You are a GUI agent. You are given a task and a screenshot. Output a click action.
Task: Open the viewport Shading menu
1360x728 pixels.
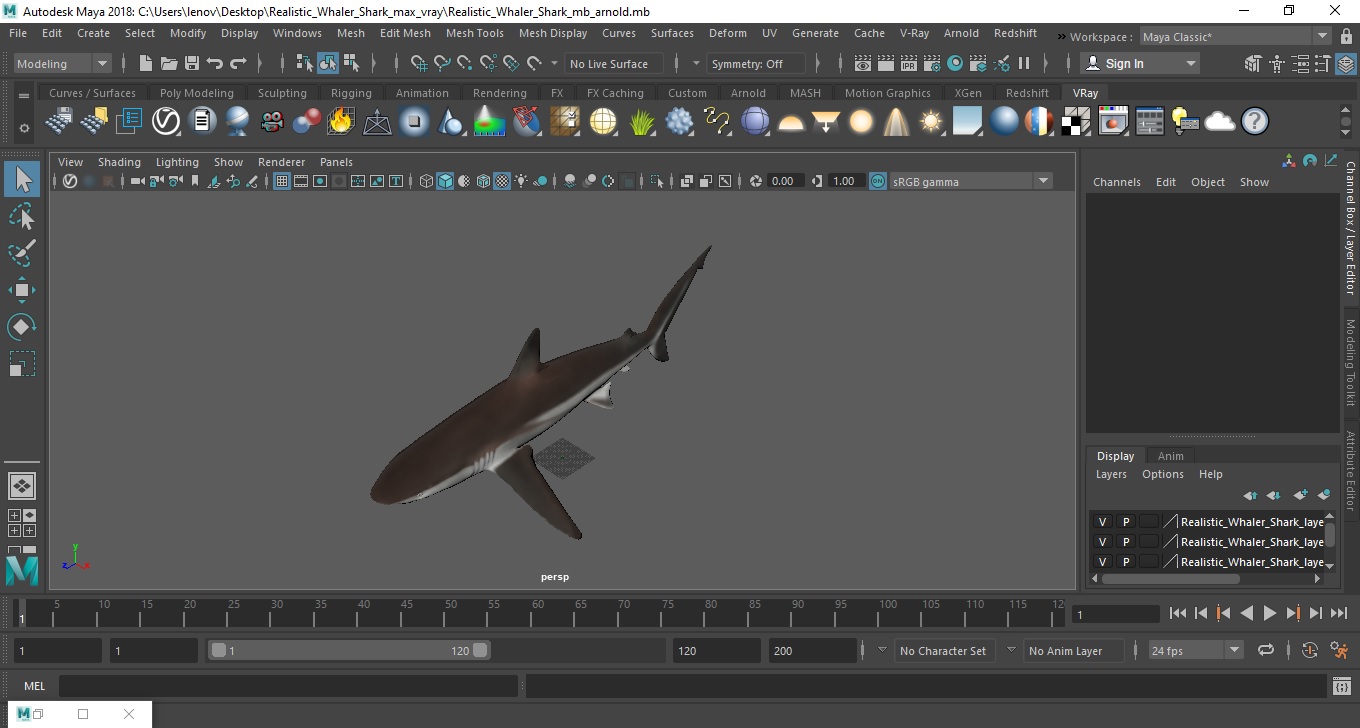[119, 162]
